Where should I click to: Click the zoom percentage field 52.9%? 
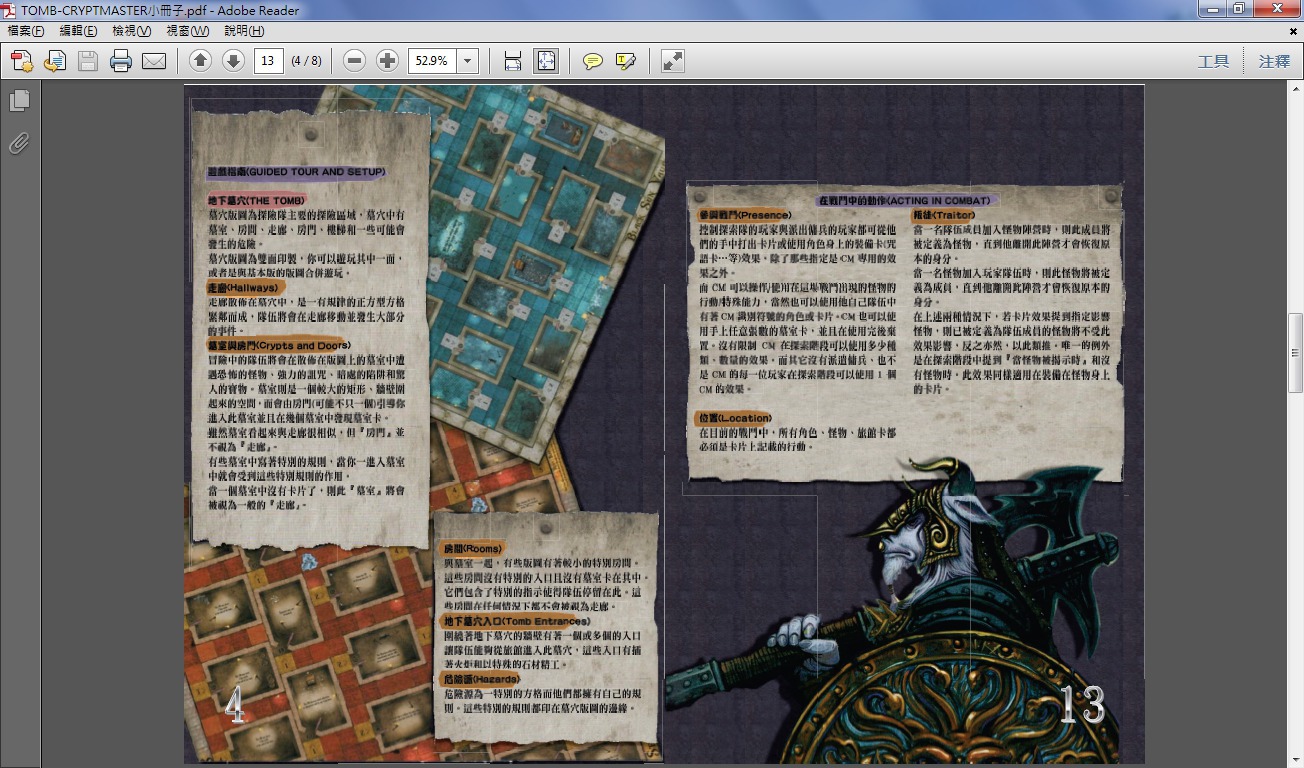point(432,61)
